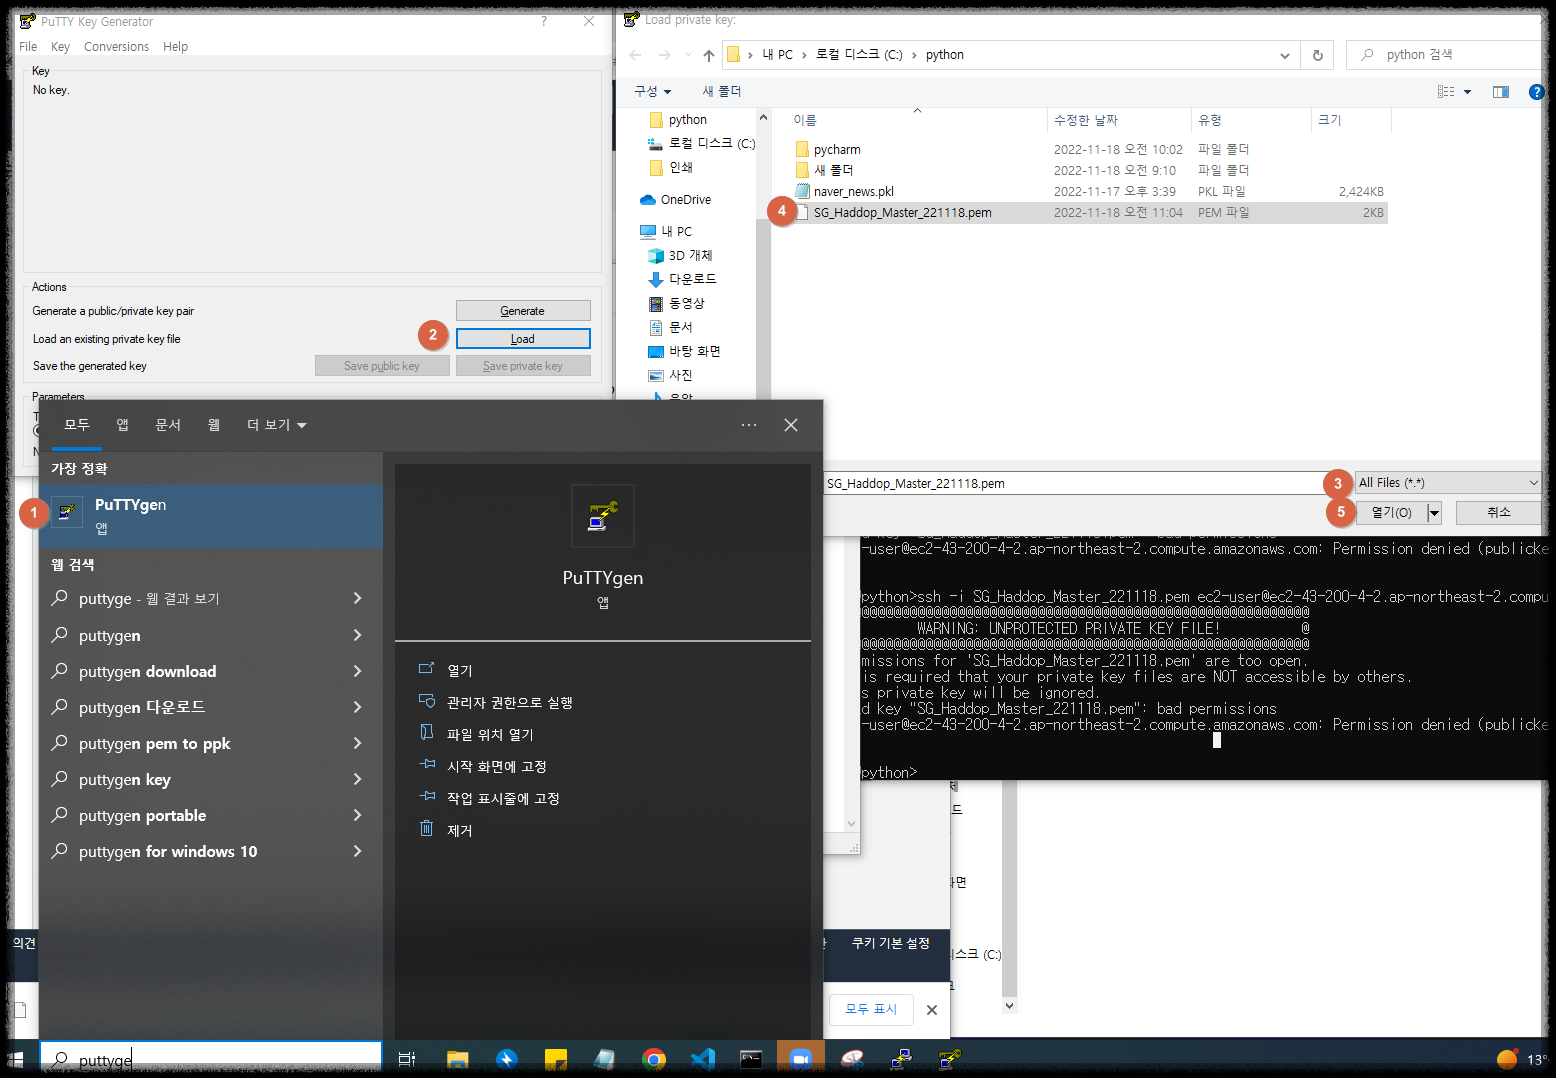Open the 새 폴더 folder in file list

click(1090, 170)
